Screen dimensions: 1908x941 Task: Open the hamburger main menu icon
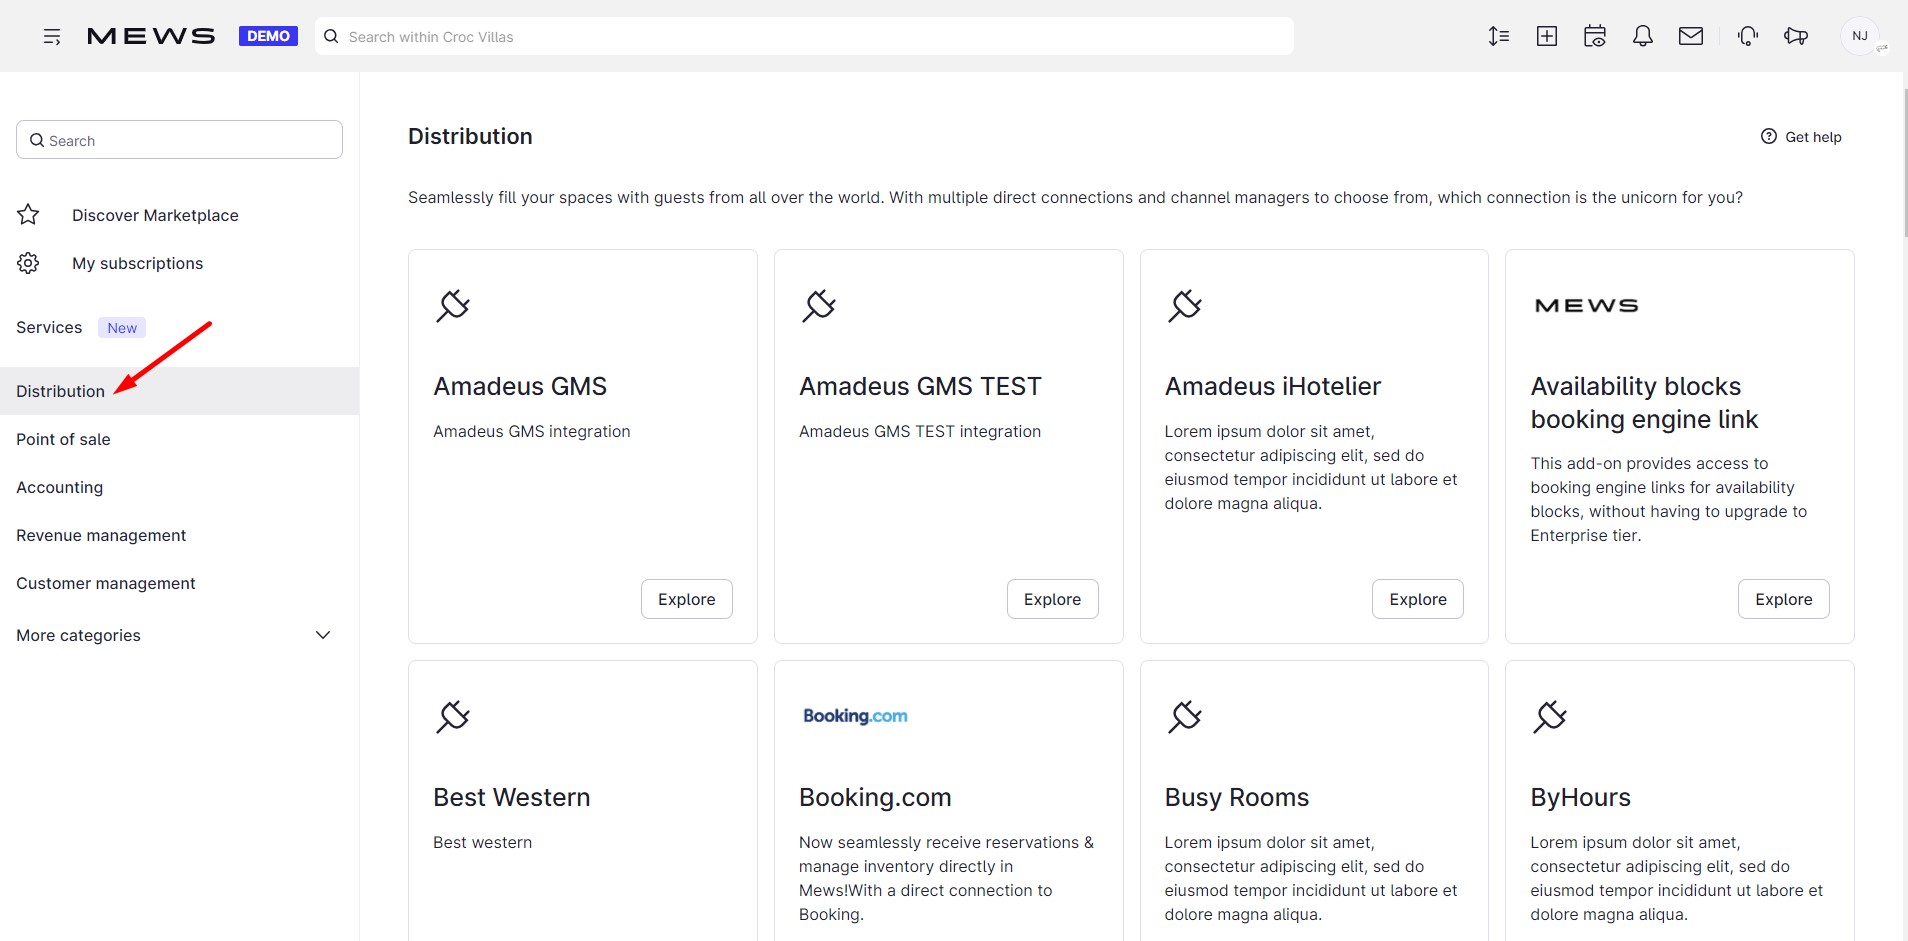(x=52, y=37)
